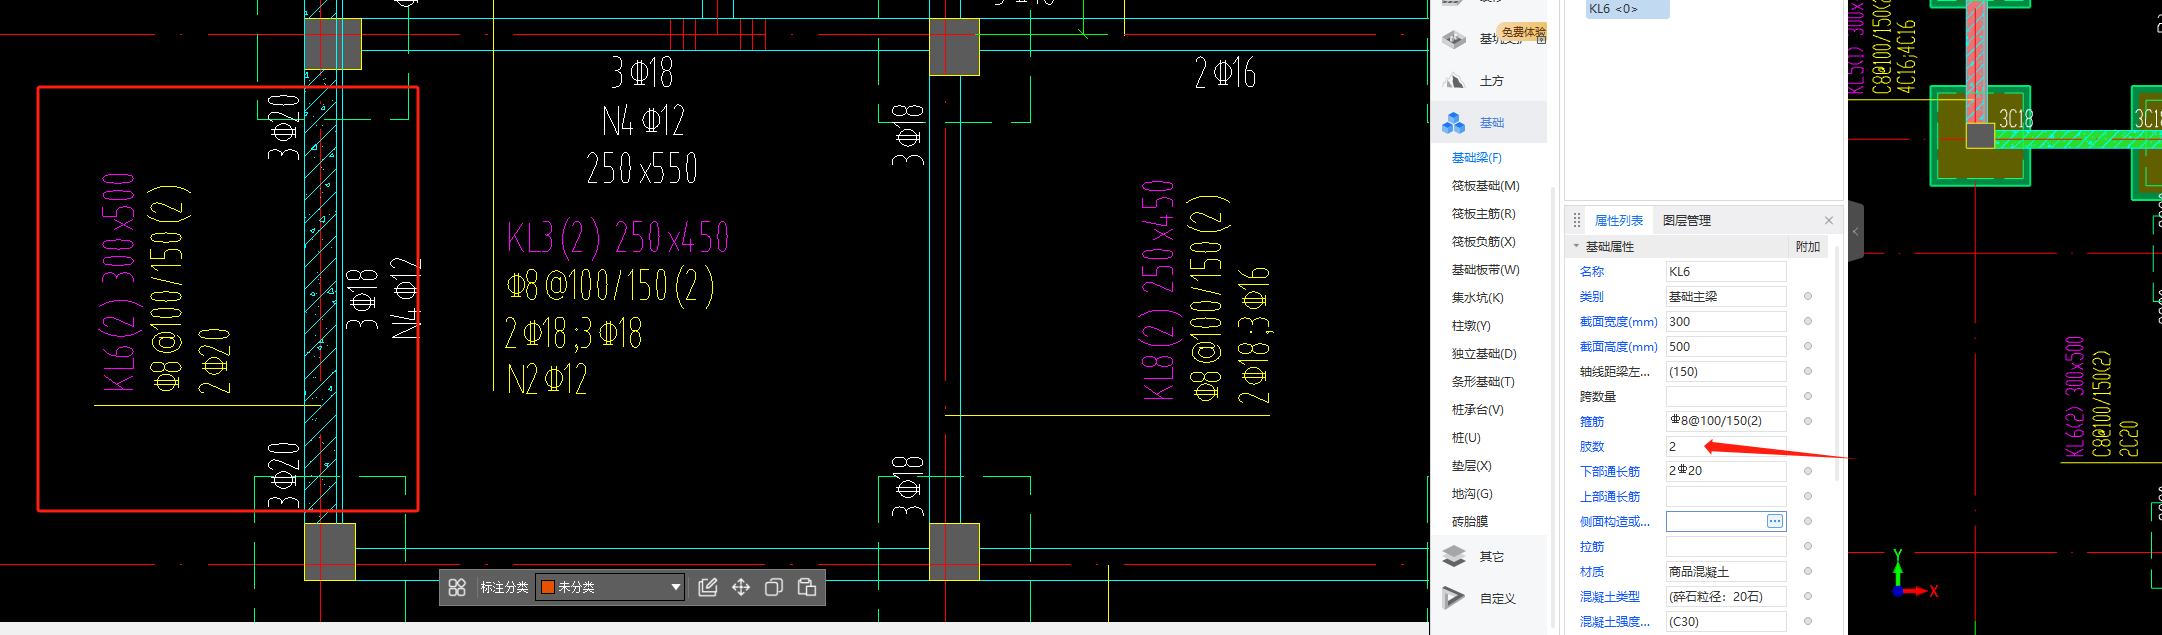Open the 未分类 annotation category dropdown
The image size is (2162, 635).
click(x=610, y=588)
